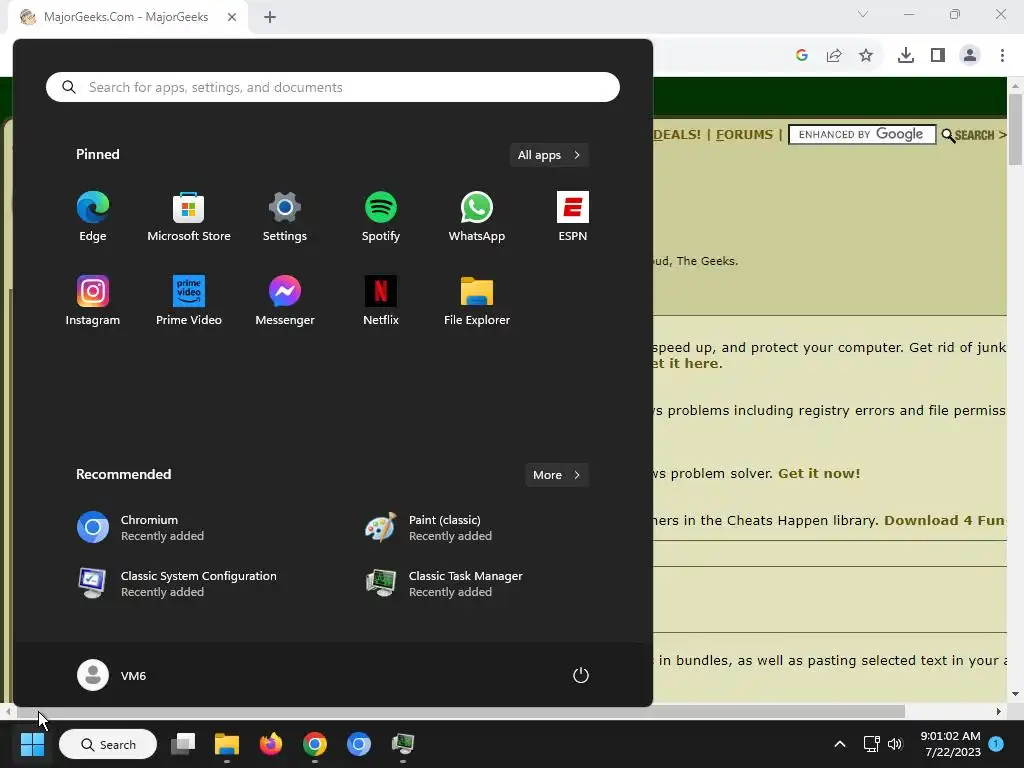Click the Google enhanced search field
This screenshot has height=768, width=1024.
pyautogui.click(x=862, y=135)
